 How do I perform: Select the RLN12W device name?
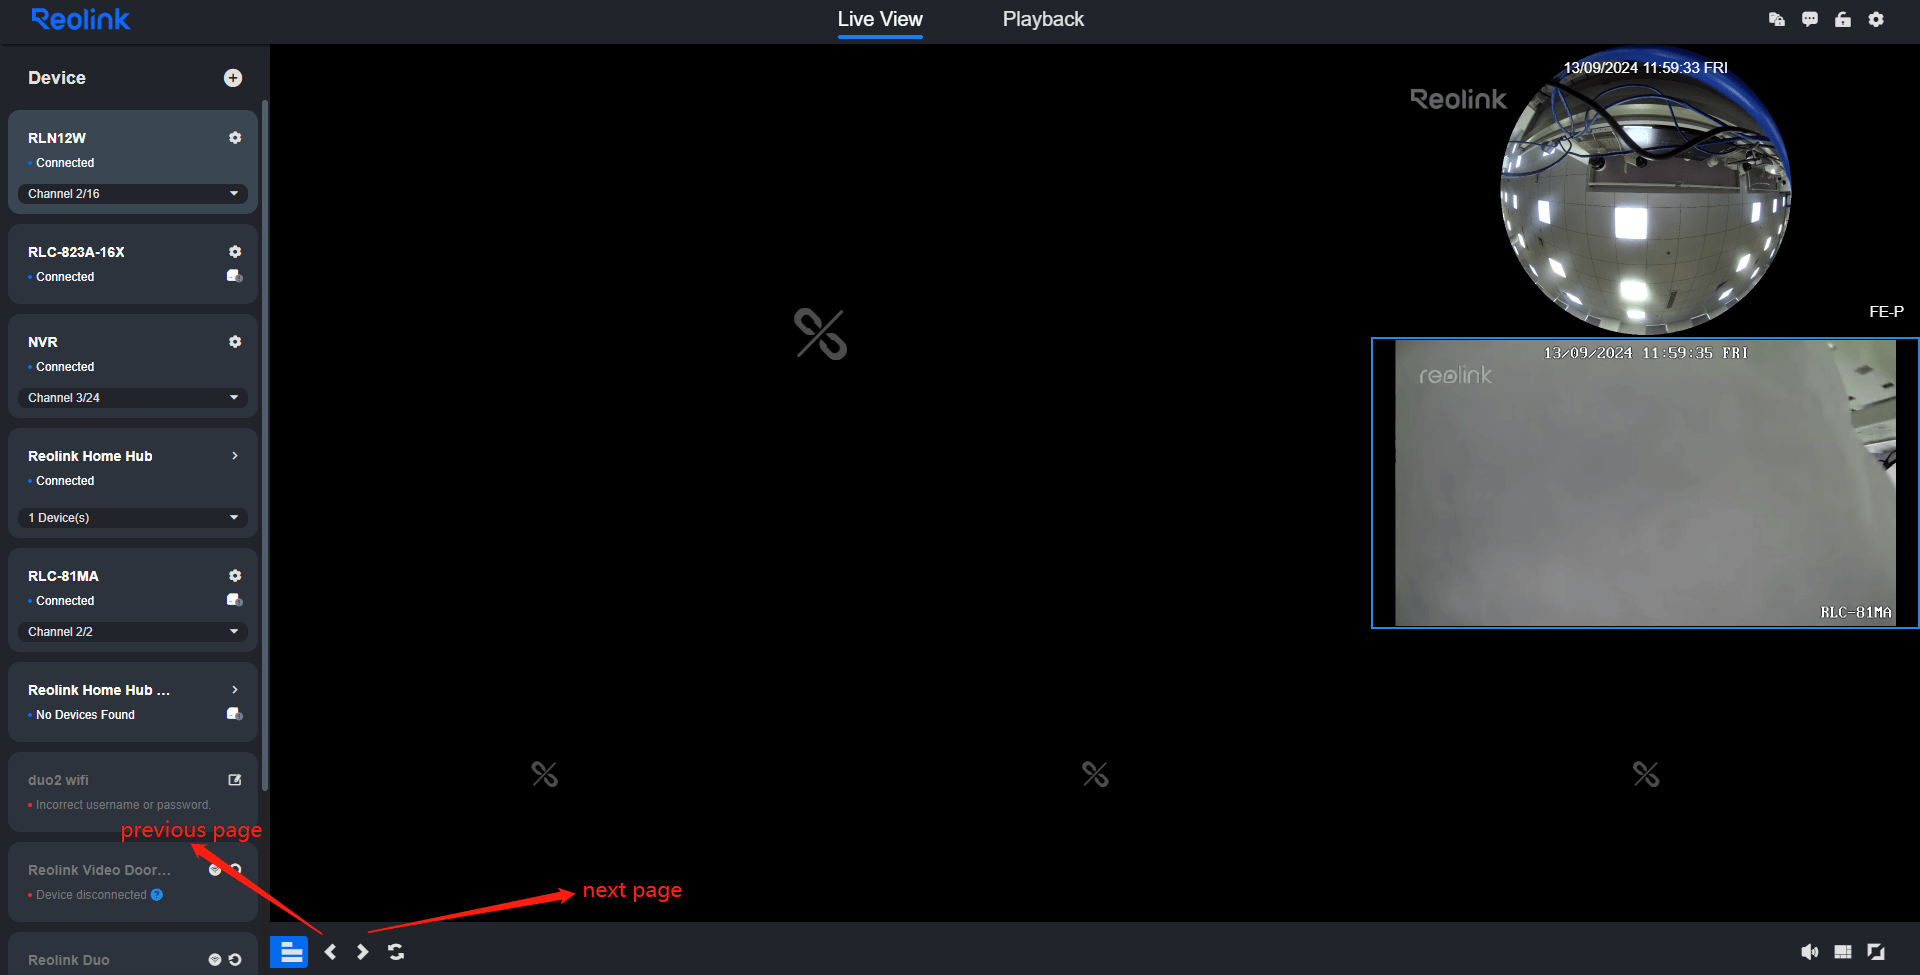(57, 138)
